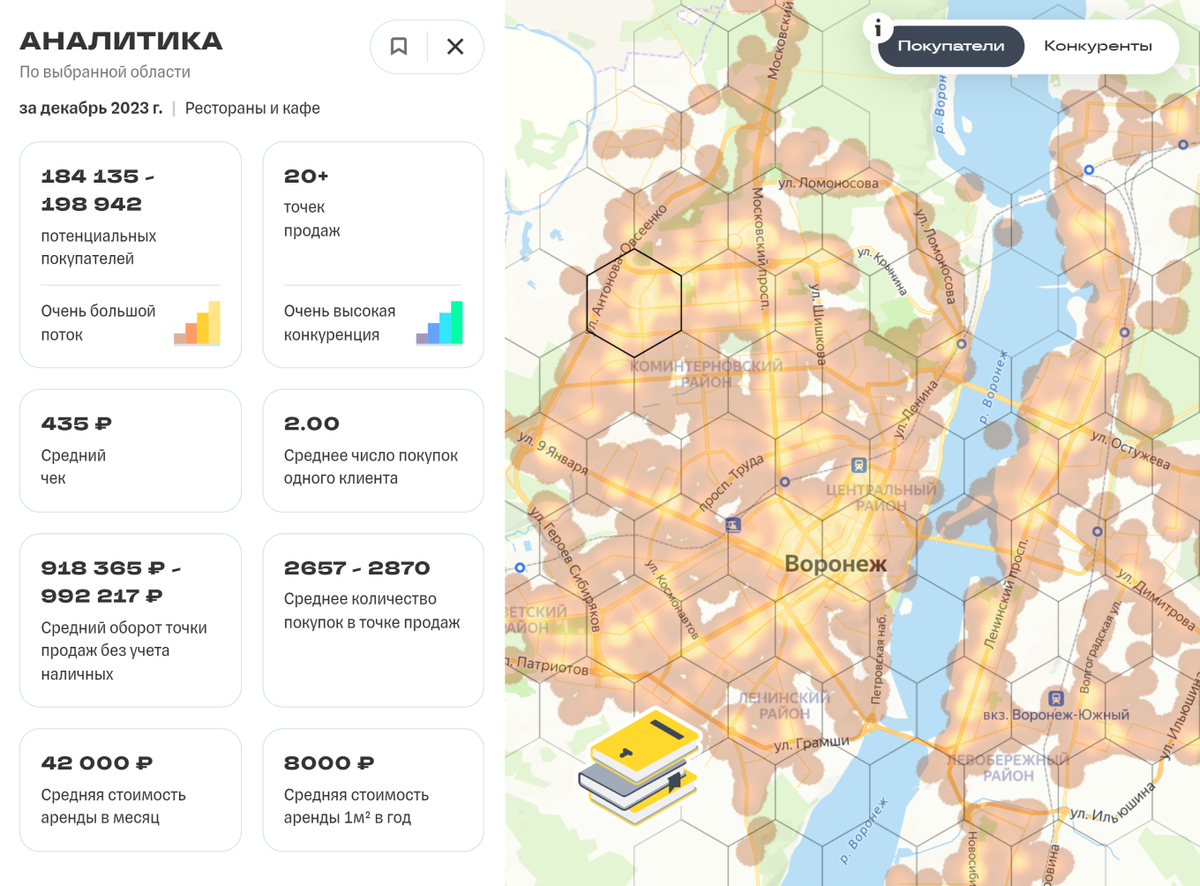Click the ул. Космонавтов street label
The image size is (1200, 886).
pyautogui.click(x=671, y=599)
